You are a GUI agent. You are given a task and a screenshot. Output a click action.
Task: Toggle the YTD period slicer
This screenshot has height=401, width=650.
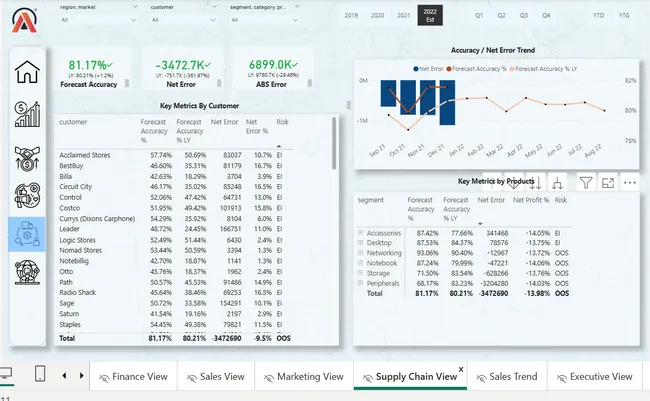(598, 16)
